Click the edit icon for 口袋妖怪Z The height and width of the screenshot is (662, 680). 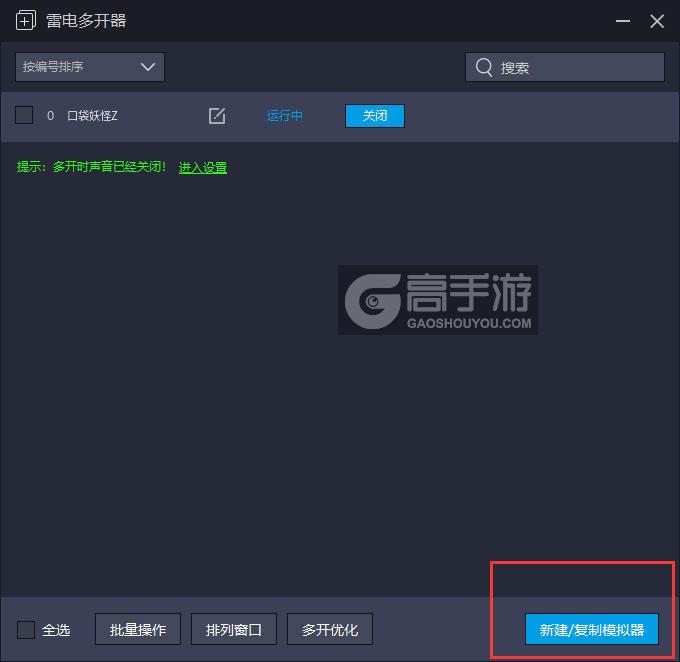tap(217, 115)
